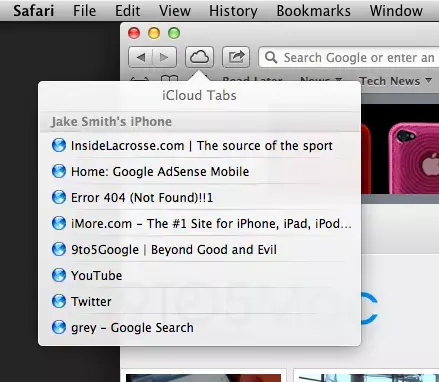
Task: Click globe icon beside Google AdSense Mobile
Action: point(59,171)
